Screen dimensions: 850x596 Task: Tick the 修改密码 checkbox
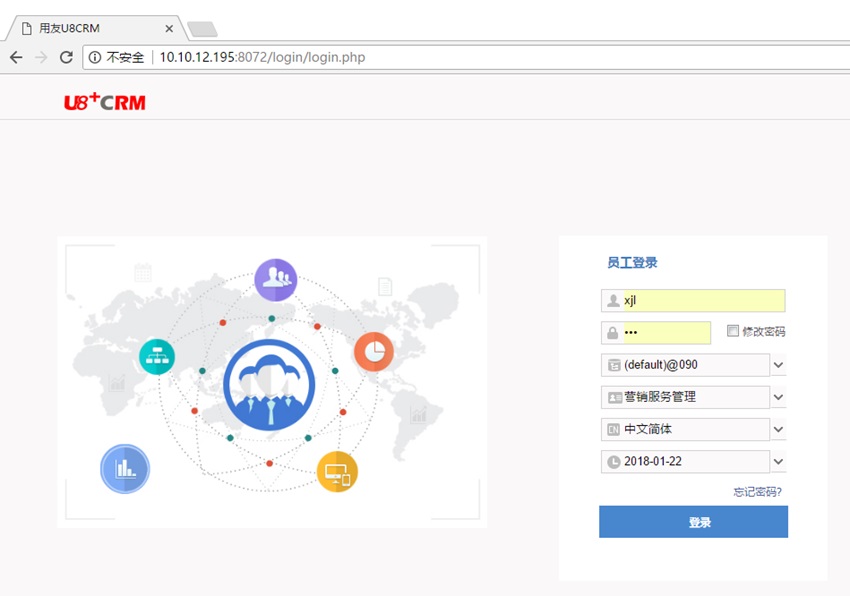pos(732,331)
